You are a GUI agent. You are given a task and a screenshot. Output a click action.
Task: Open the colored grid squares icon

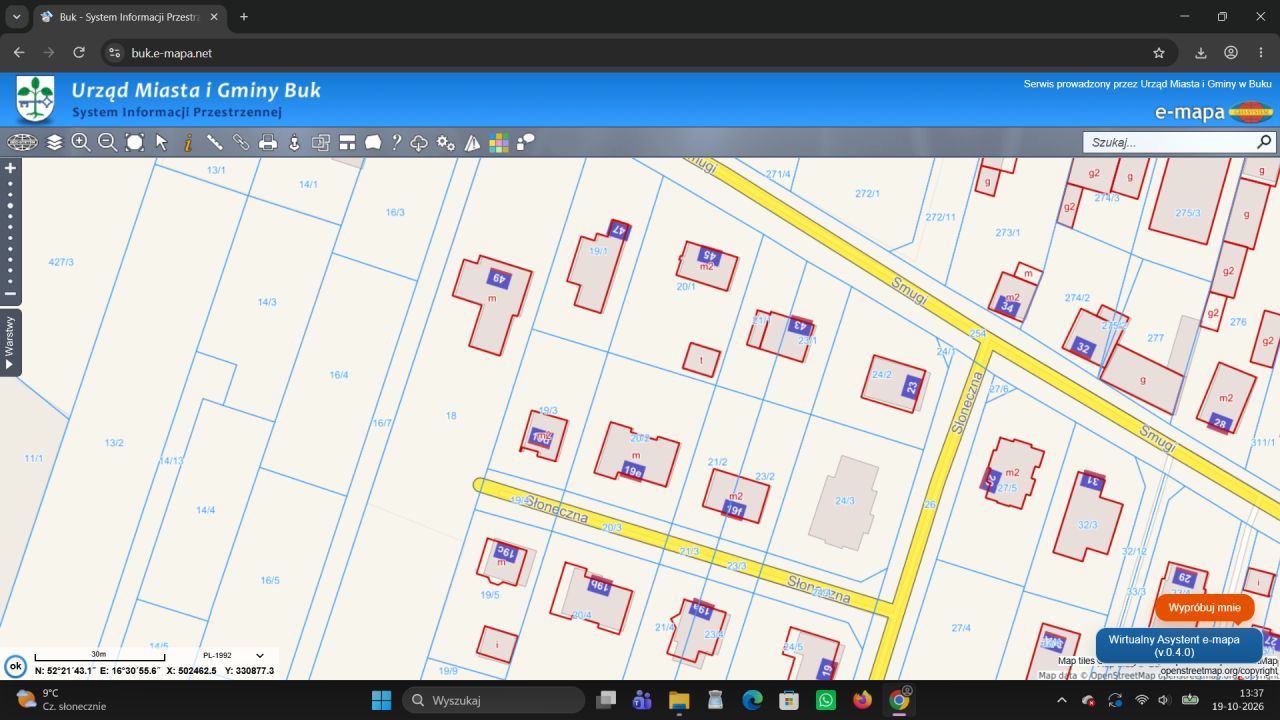(x=499, y=142)
